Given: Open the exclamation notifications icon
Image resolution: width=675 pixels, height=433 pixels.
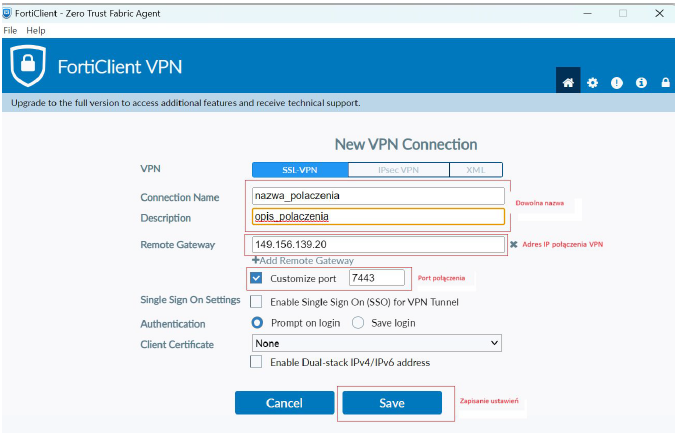Looking at the screenshot, I should (617, 83).
